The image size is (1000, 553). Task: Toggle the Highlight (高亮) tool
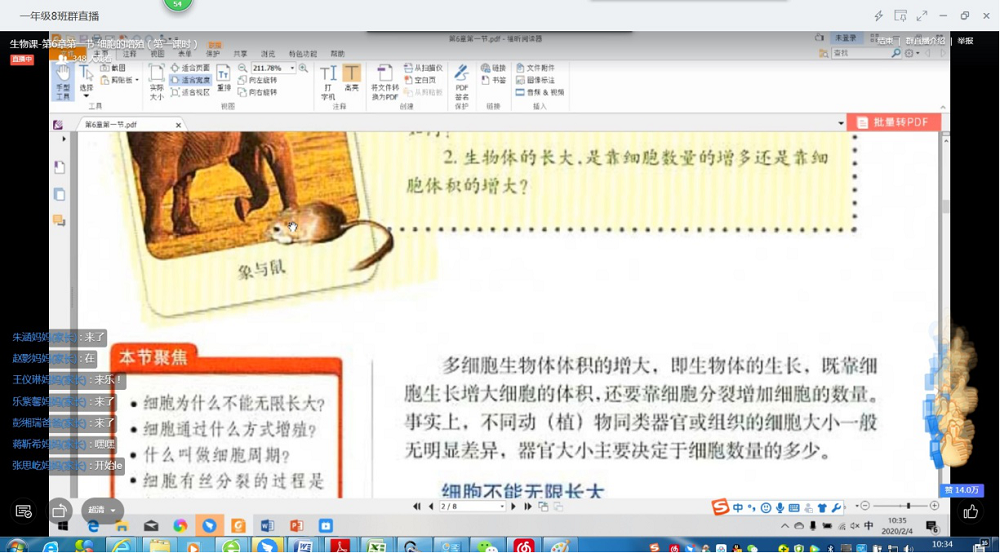pos(351,77)
